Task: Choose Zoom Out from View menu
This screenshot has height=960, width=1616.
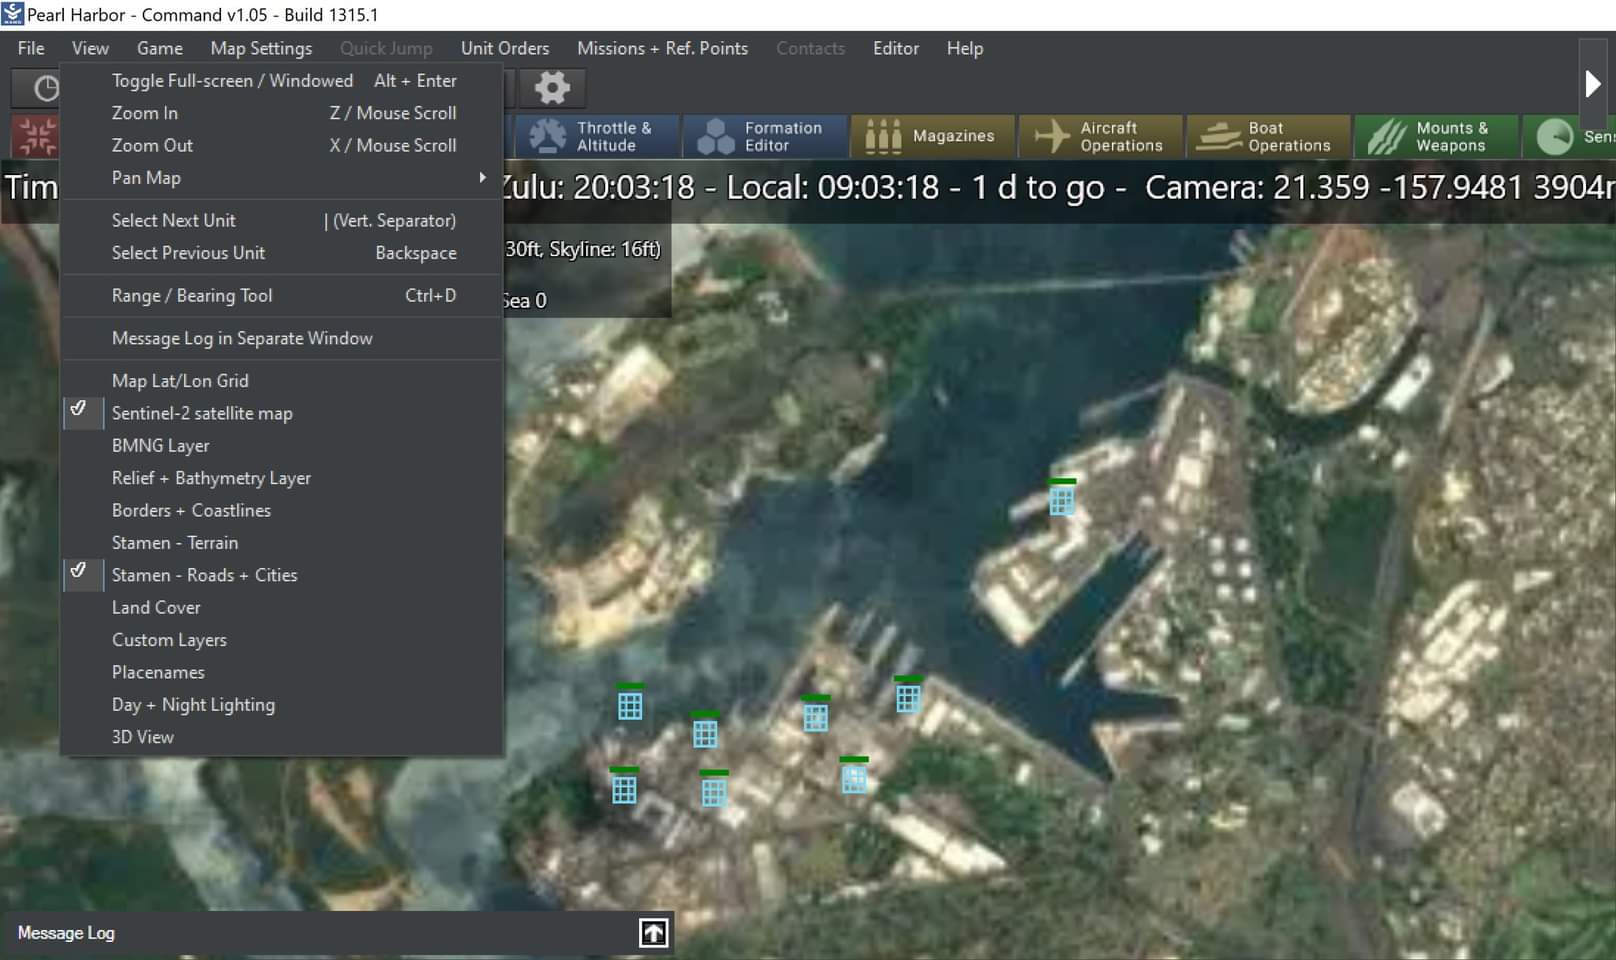Action: (281, 145)
